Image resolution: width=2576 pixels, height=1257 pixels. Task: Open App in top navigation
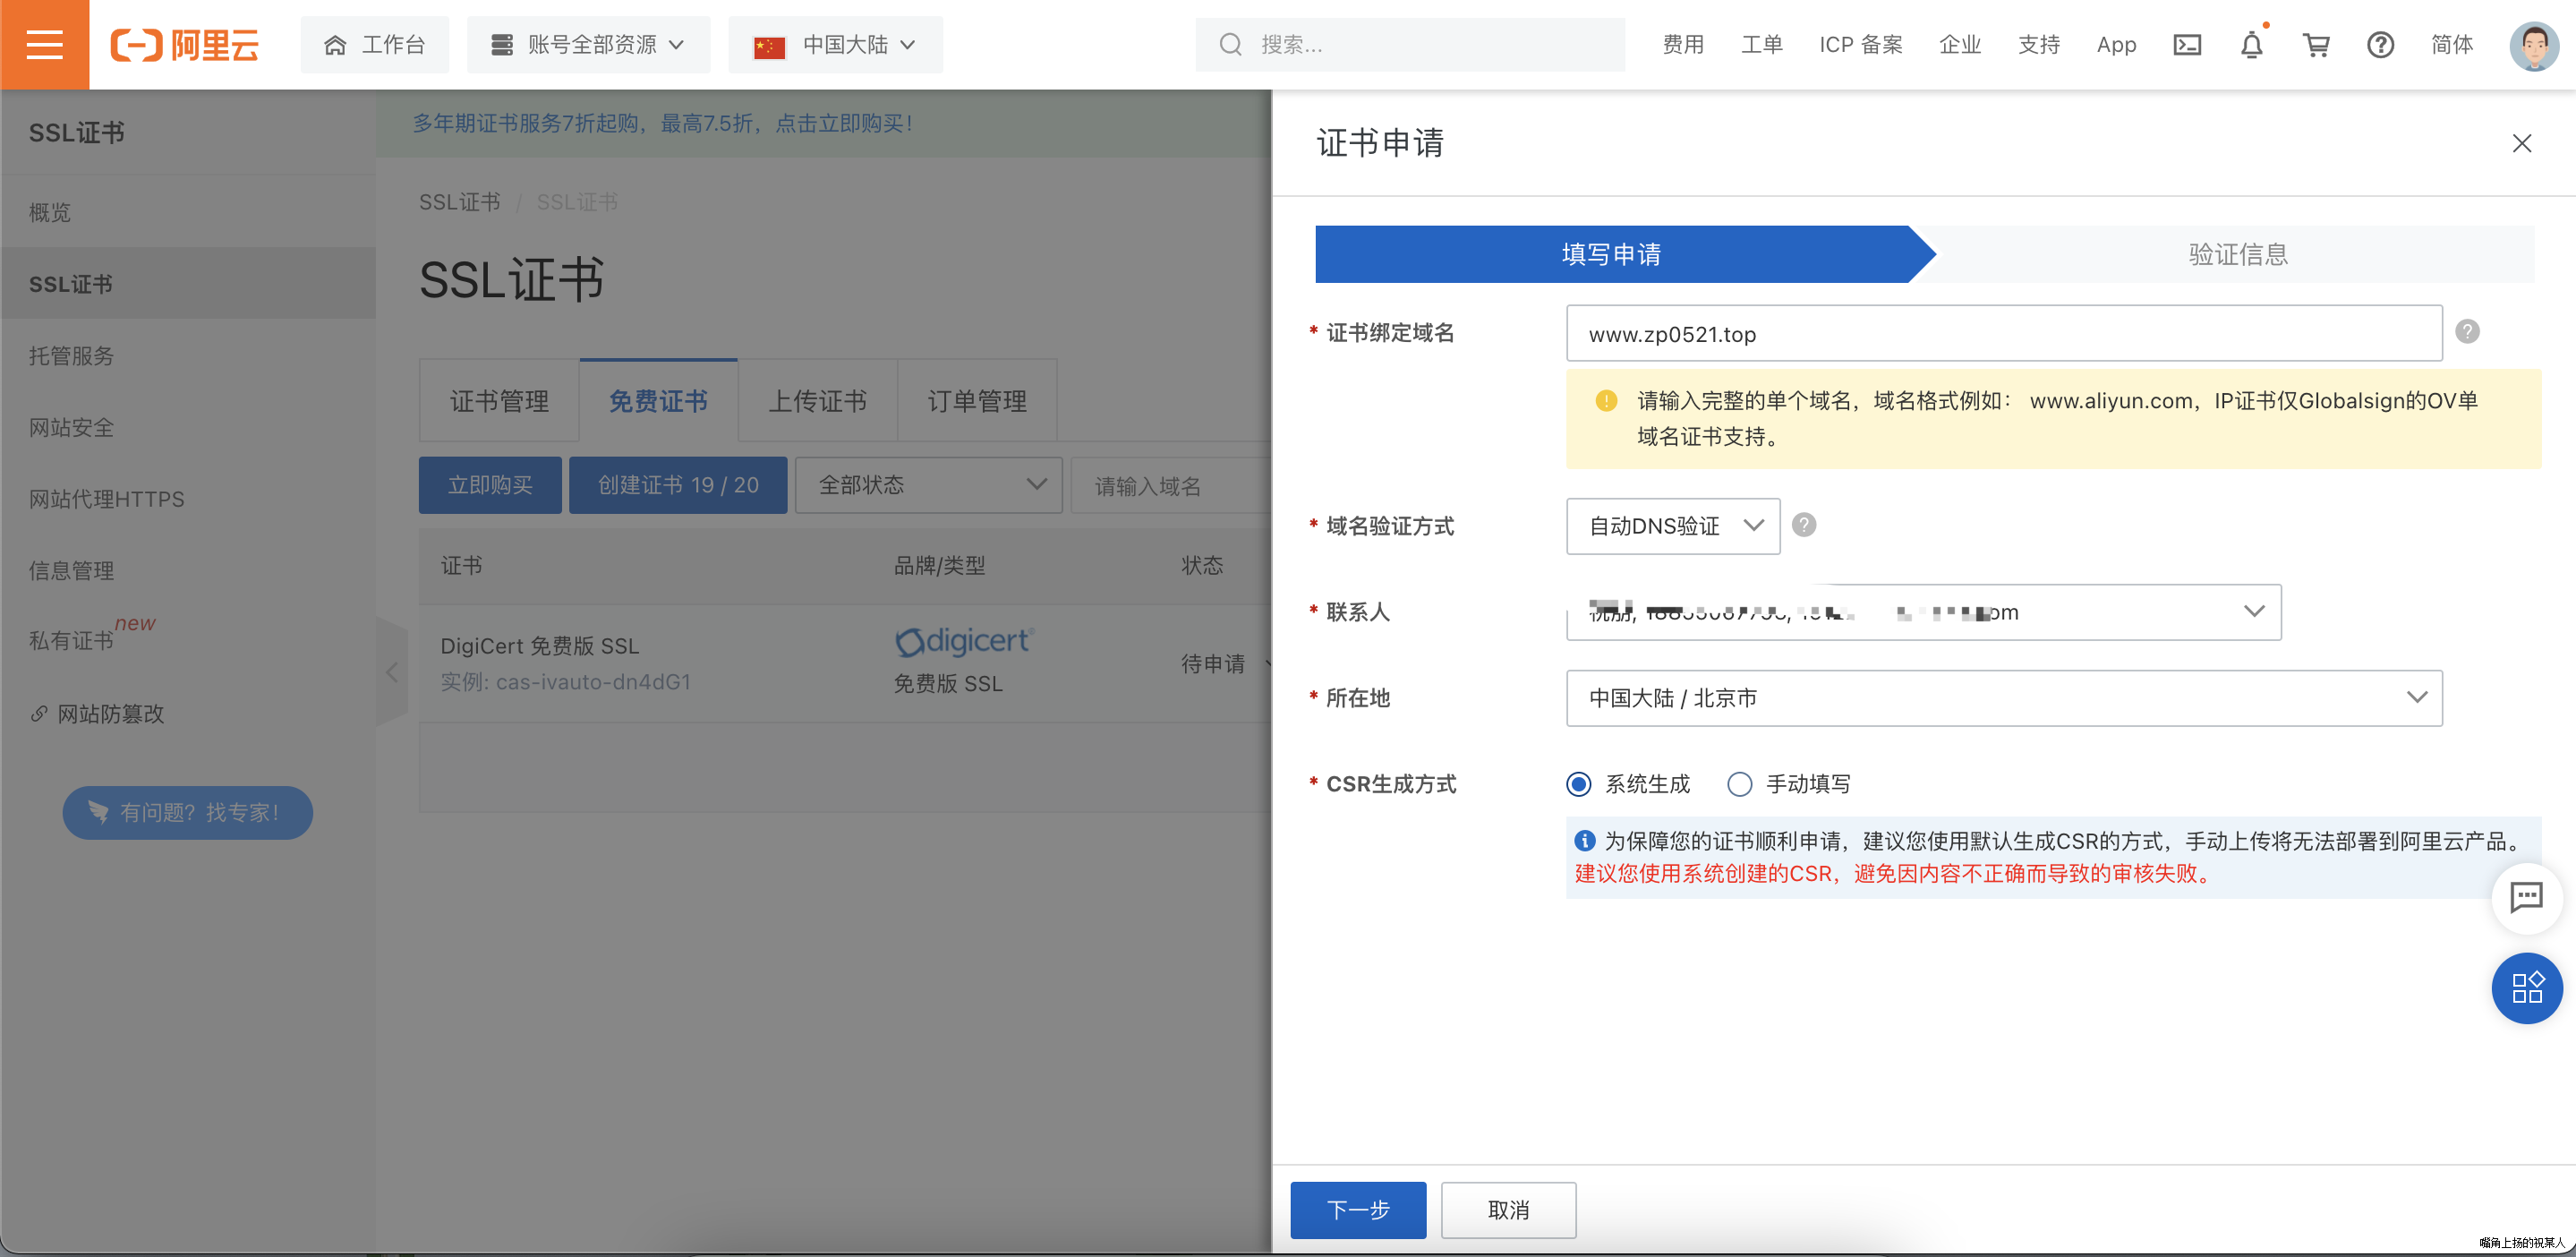pos(2116,44)
